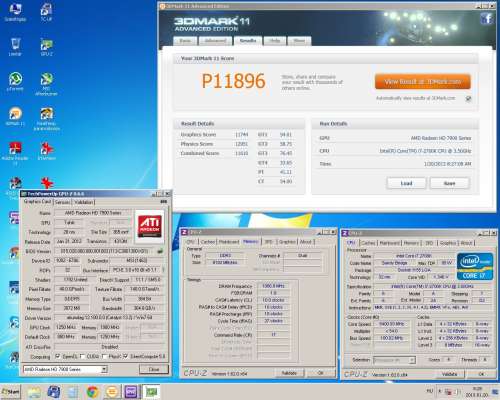500x400 pixels.
Task: Show hidden tray icons arrow
Action: (440, 391)
